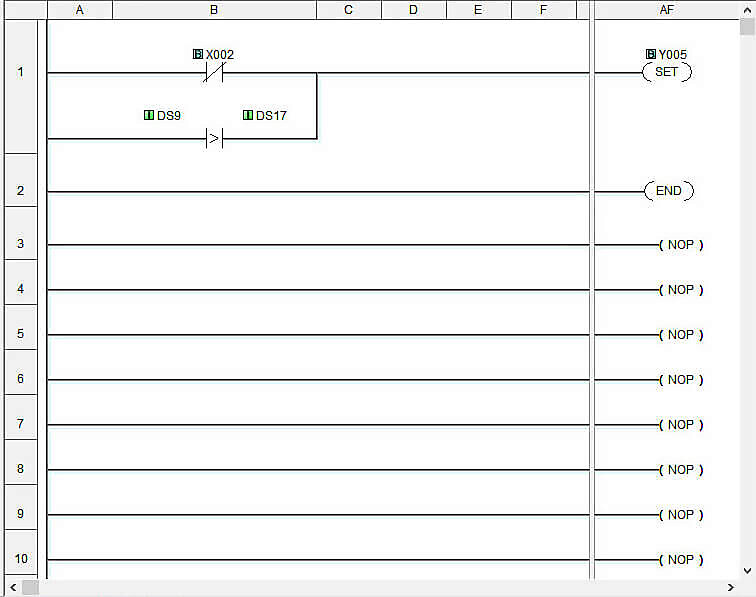Select column header A

(x=80, y=10)
